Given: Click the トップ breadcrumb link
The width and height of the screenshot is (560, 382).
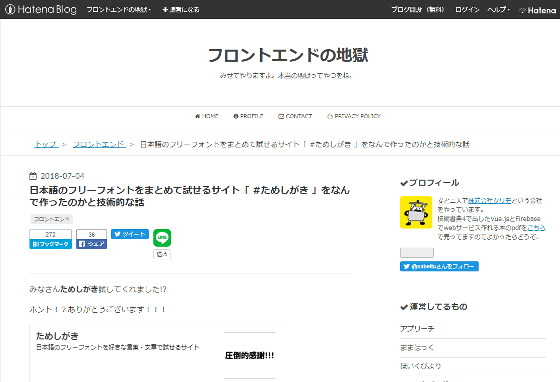Looking at the screenshot, I should (46, 144).
